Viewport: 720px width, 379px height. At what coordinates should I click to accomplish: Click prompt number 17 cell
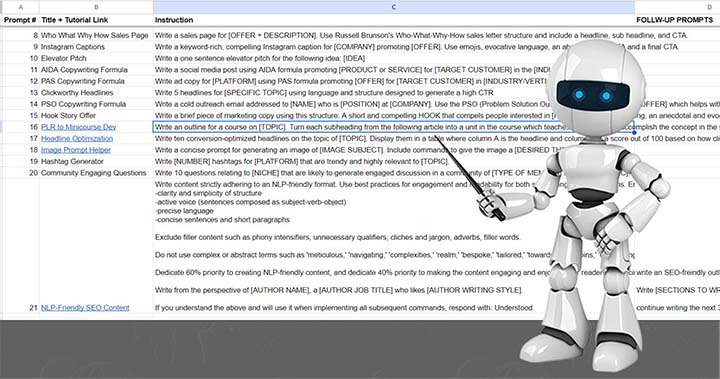tap(21, 138)
